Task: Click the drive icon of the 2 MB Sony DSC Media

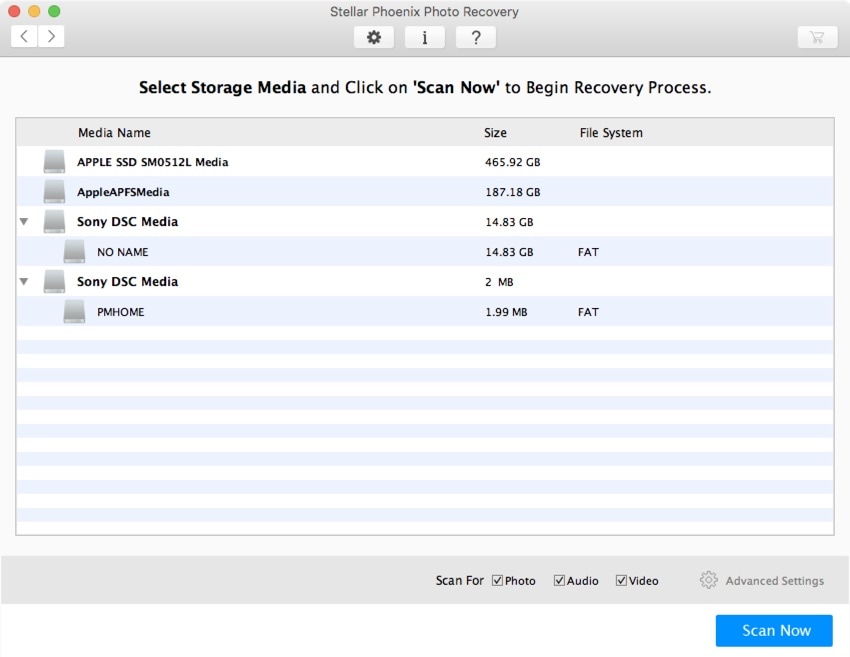Action: (x=54, y=281)
